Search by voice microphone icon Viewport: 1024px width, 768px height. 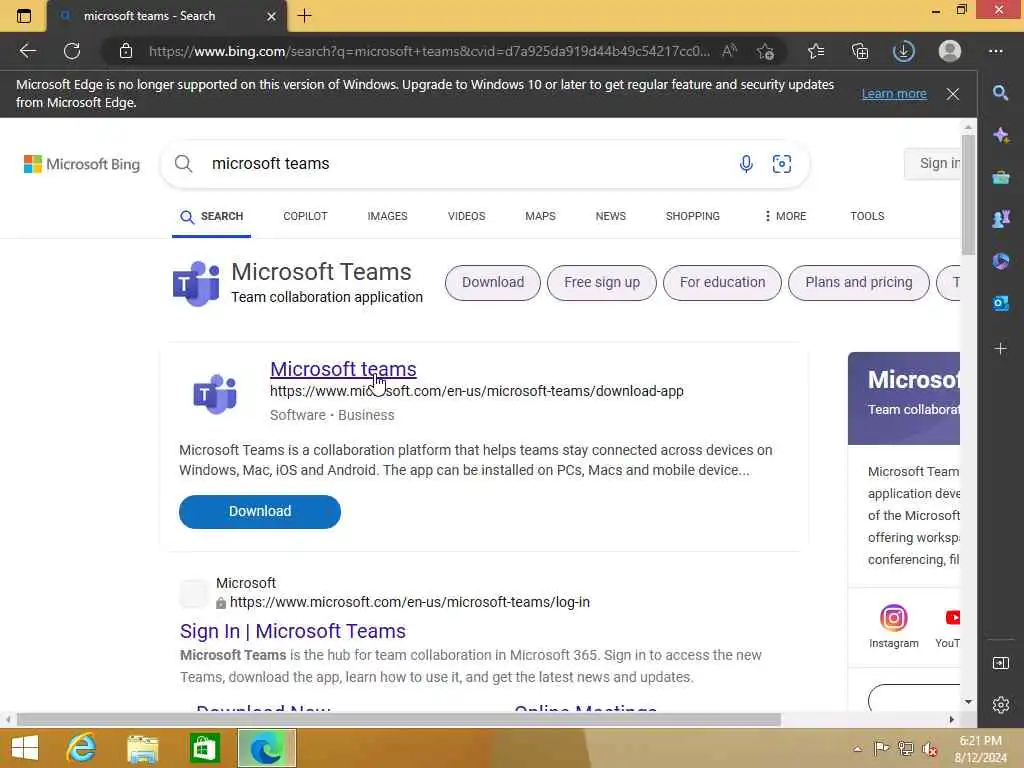(x=746, y=163)
